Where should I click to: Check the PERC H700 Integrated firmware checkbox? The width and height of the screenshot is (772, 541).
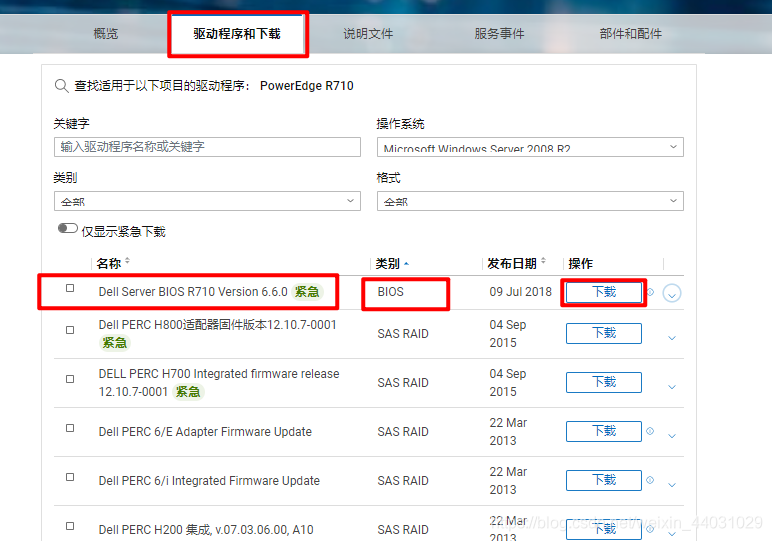click(70, 379)
